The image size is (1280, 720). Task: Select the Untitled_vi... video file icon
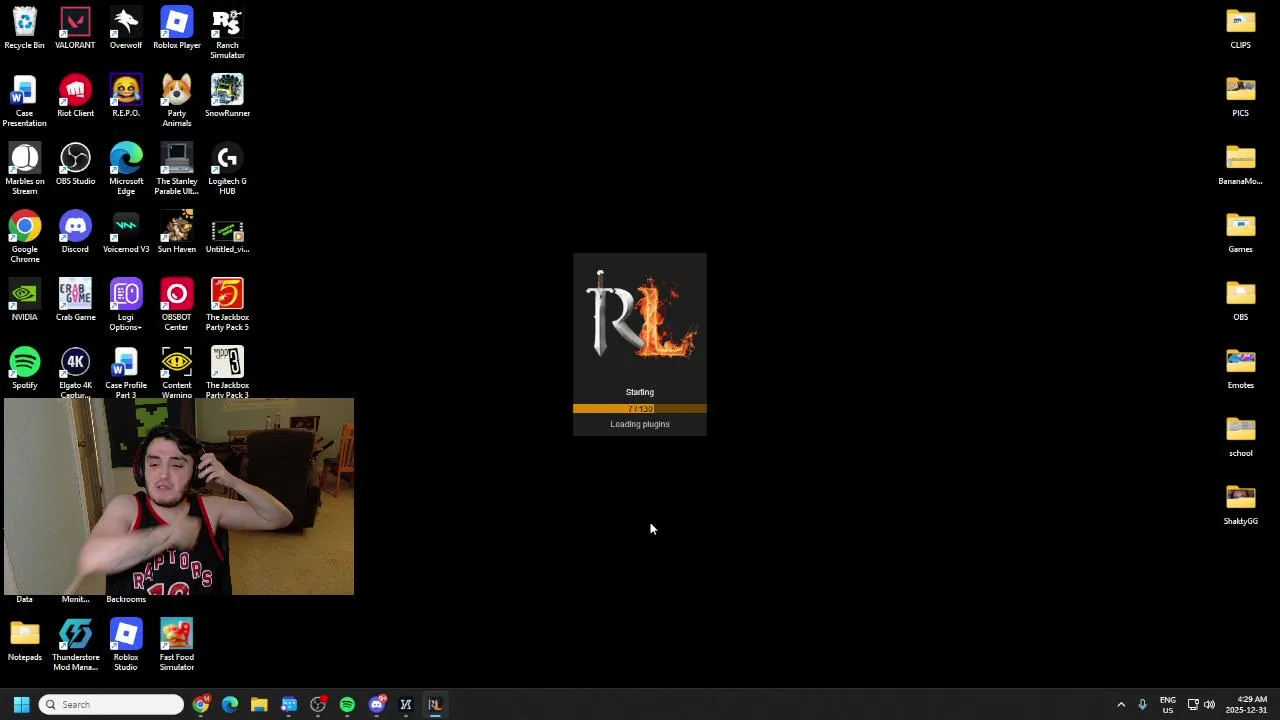click(x=227, y=232)
